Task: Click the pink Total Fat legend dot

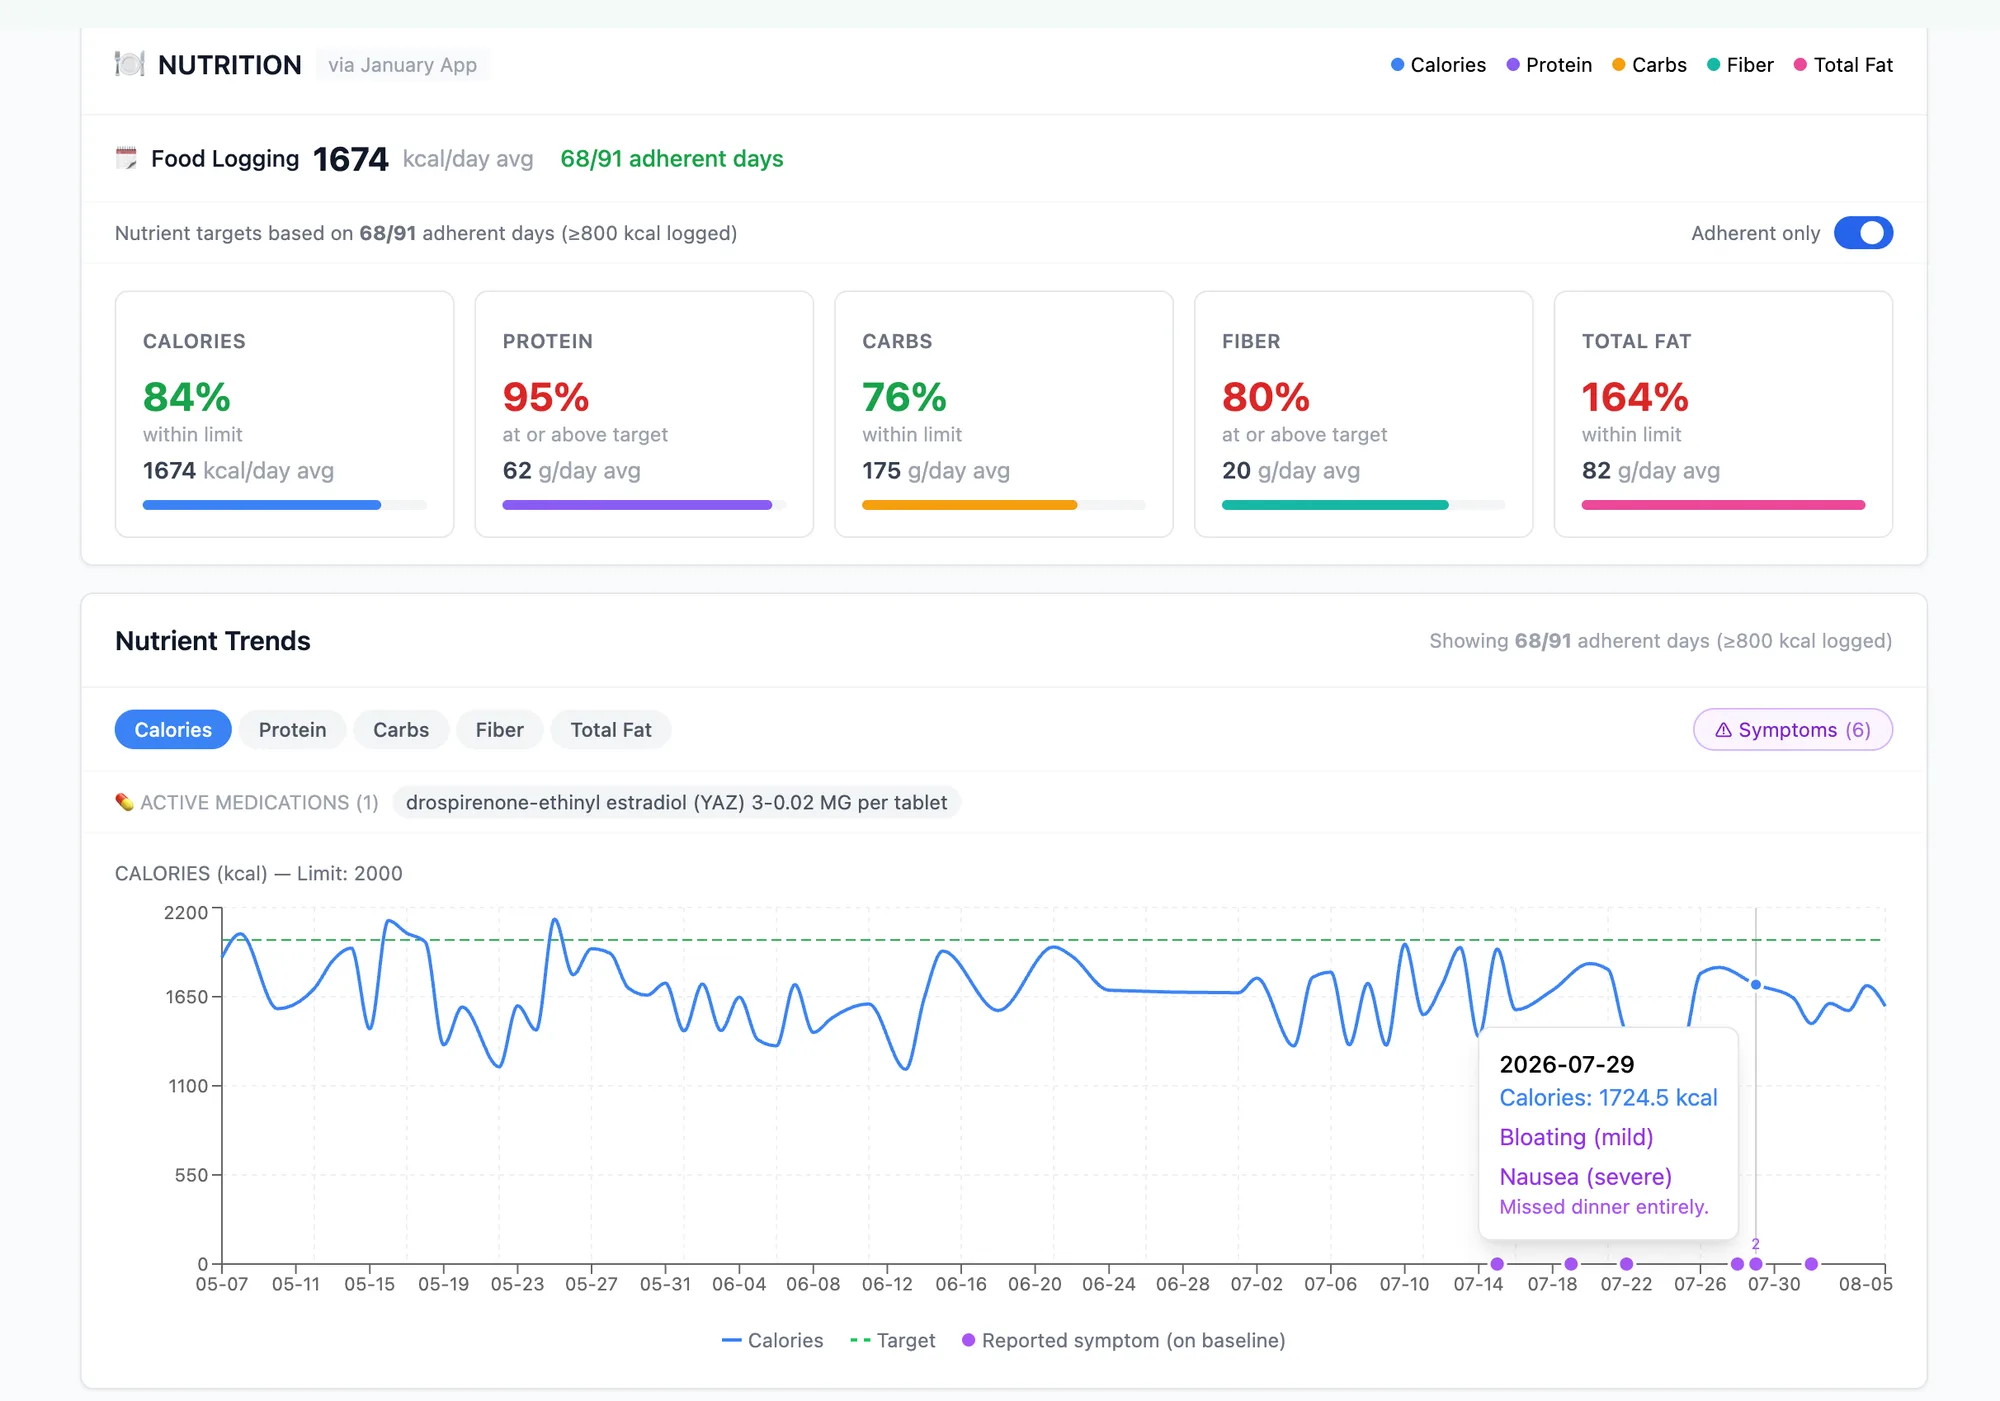Action: 1800,65
